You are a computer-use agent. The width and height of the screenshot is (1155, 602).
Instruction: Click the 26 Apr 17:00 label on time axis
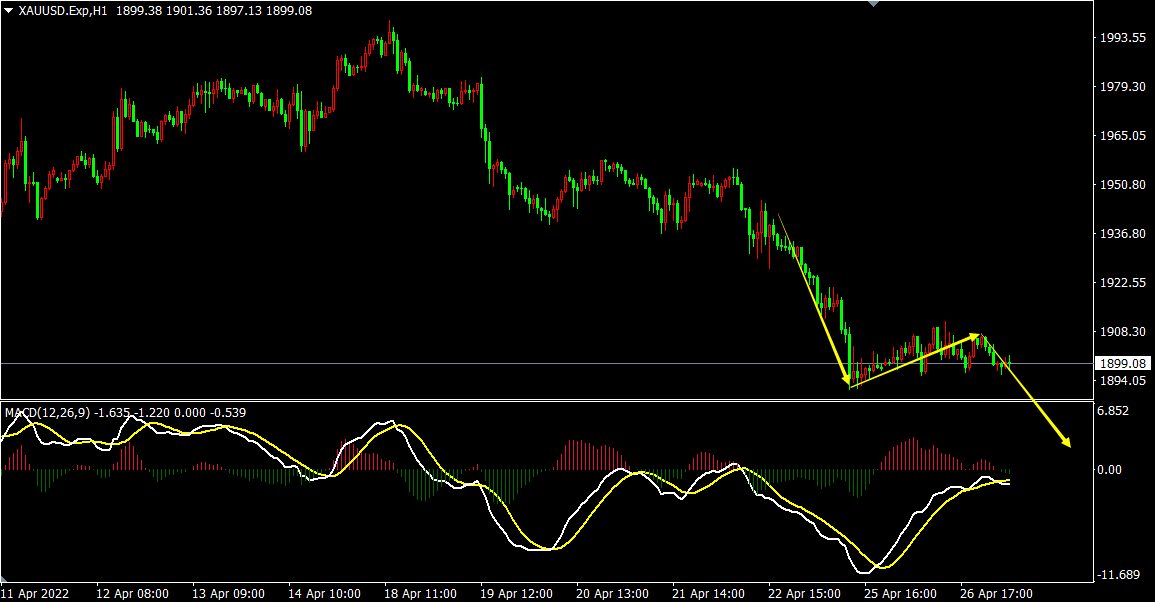point(996,593)
